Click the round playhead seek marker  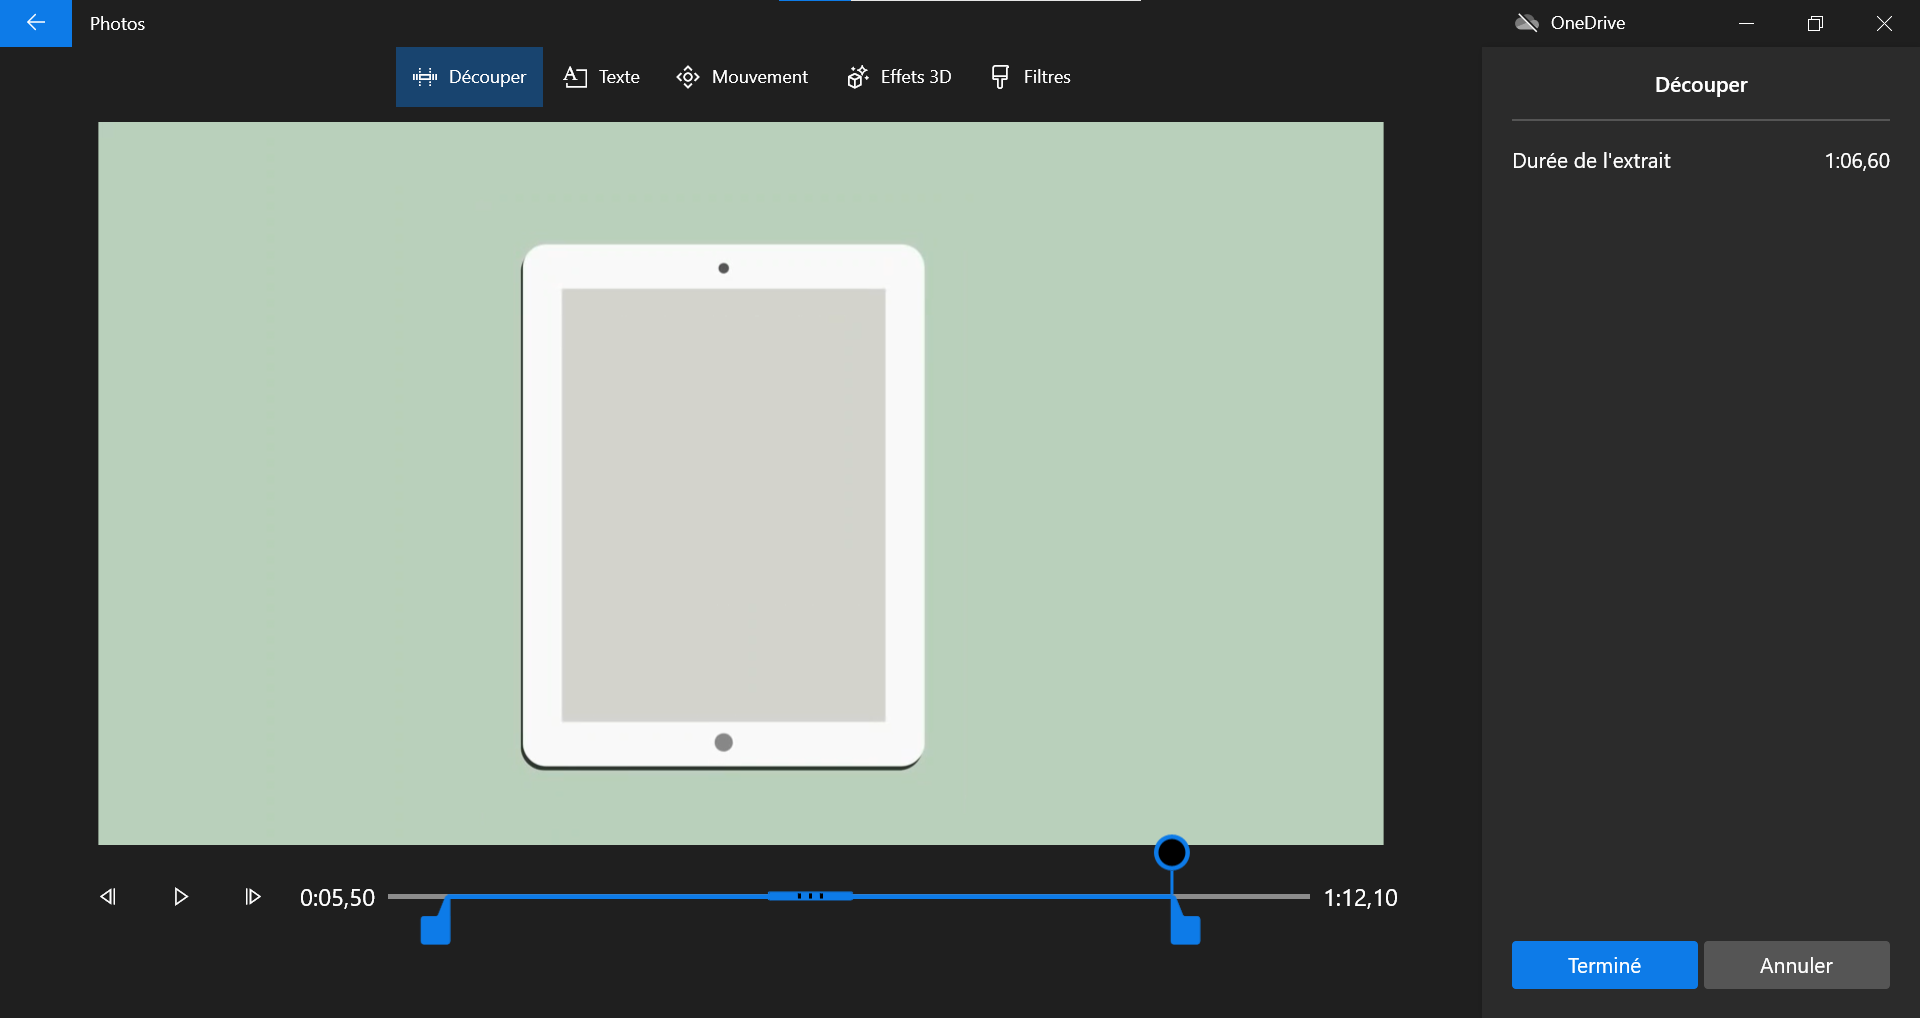(x=1171, y=853)
